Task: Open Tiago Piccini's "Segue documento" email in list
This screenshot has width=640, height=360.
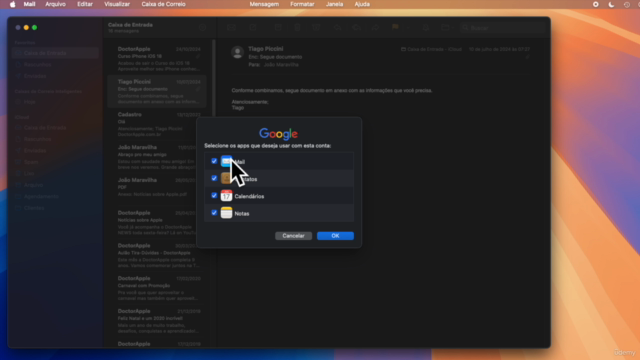Action: click(157, 91)
